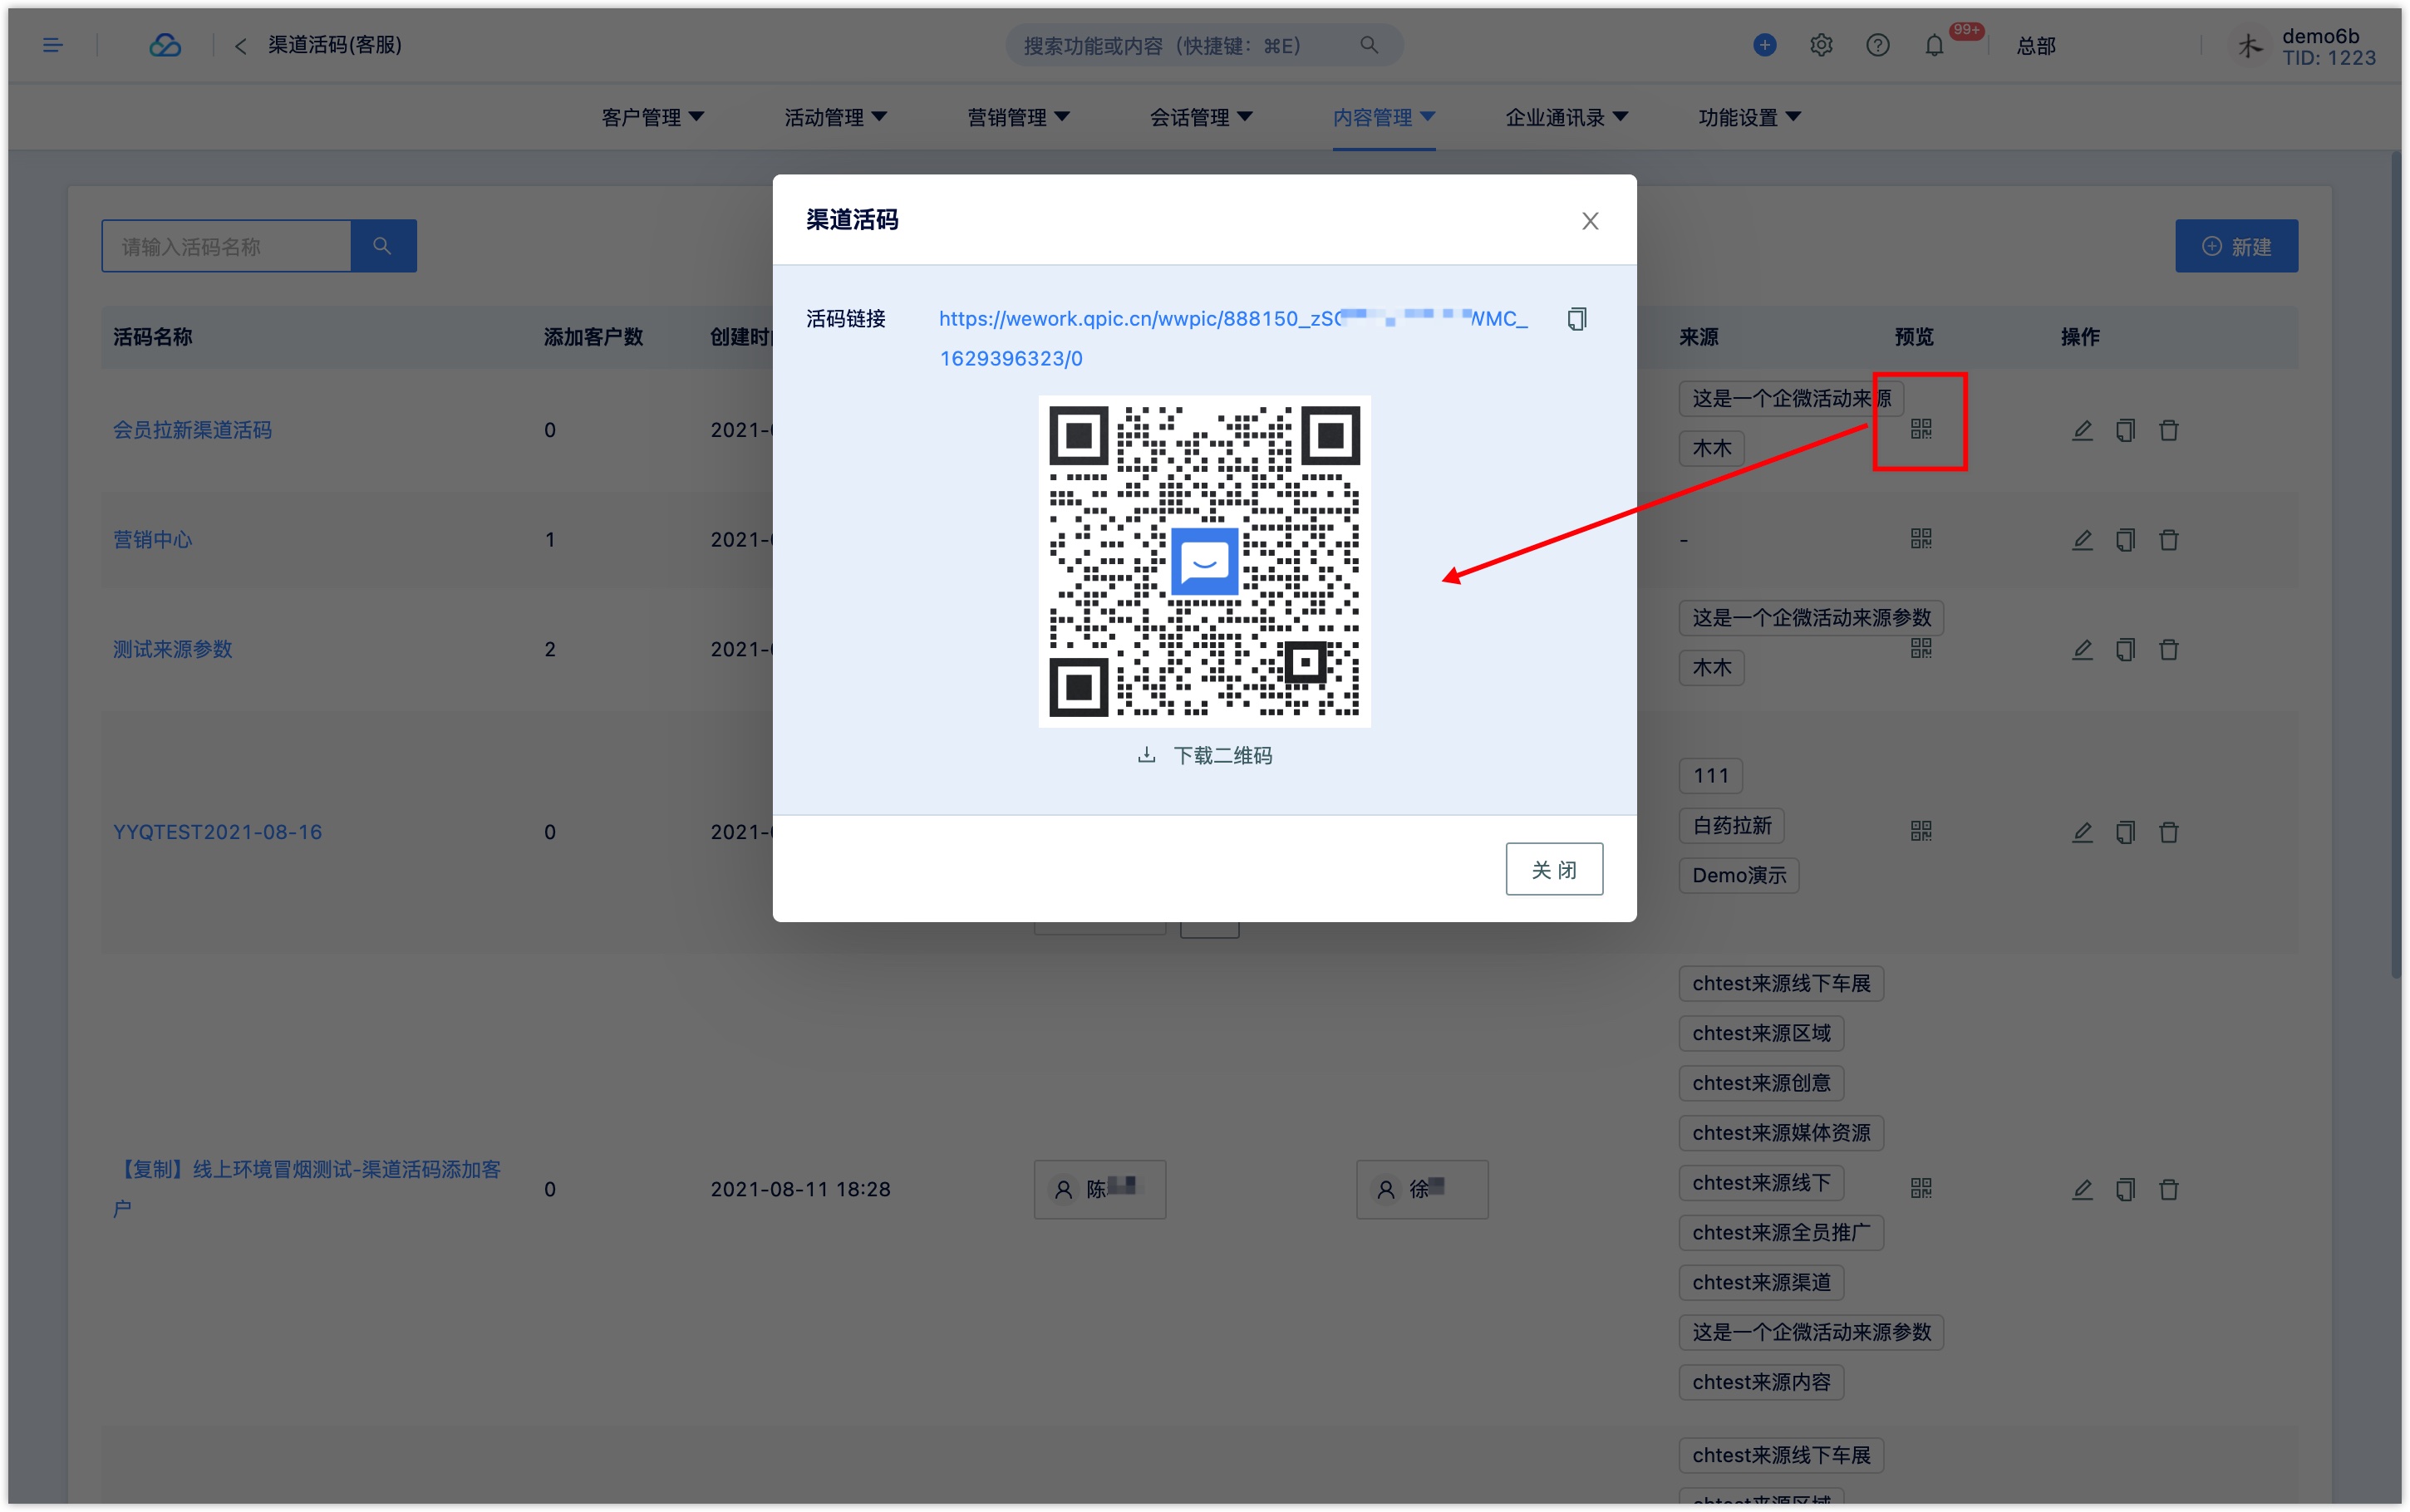The height and width of the screenshot is (1512, 2410).
Task: Delete the 营销中心 row
Action: point(2168,540)
